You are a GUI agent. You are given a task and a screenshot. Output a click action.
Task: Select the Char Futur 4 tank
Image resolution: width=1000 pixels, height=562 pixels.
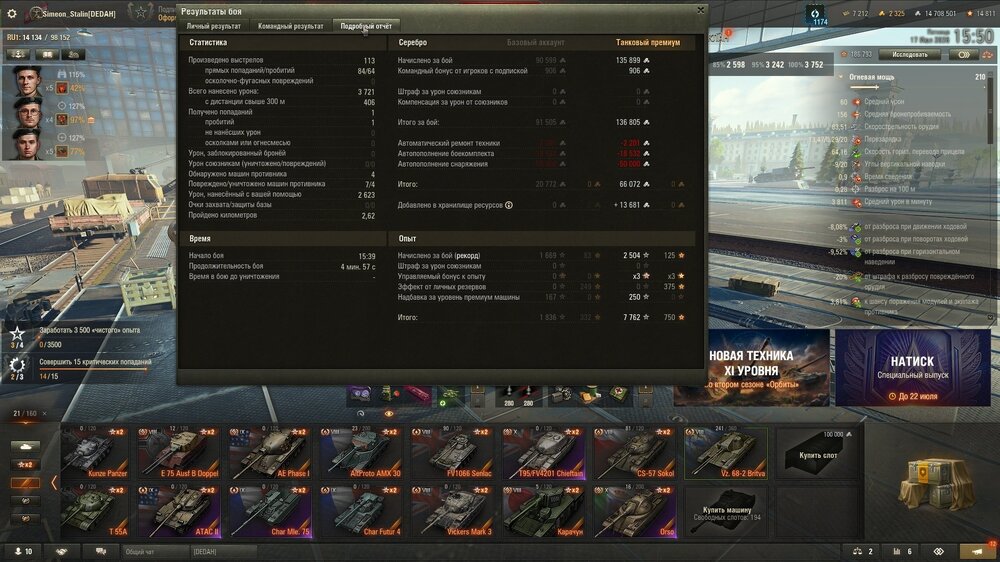362,512
